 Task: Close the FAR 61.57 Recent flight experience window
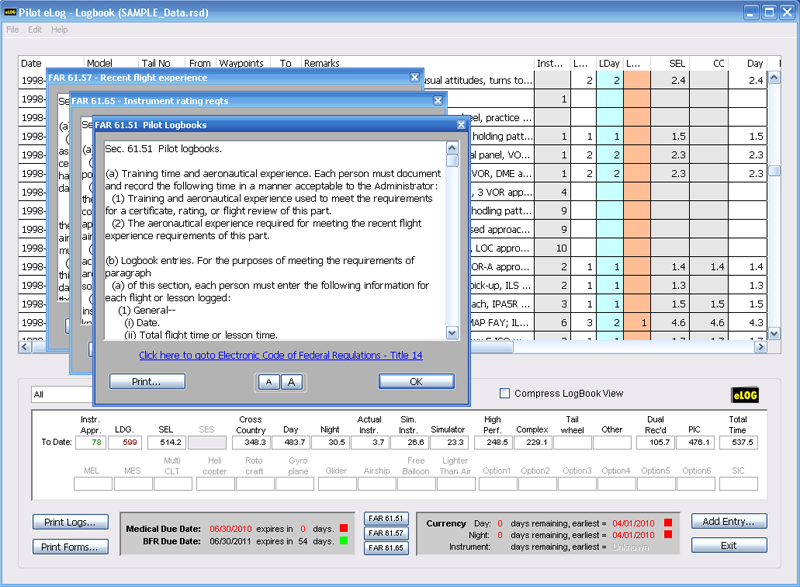(x=414, y=77)
